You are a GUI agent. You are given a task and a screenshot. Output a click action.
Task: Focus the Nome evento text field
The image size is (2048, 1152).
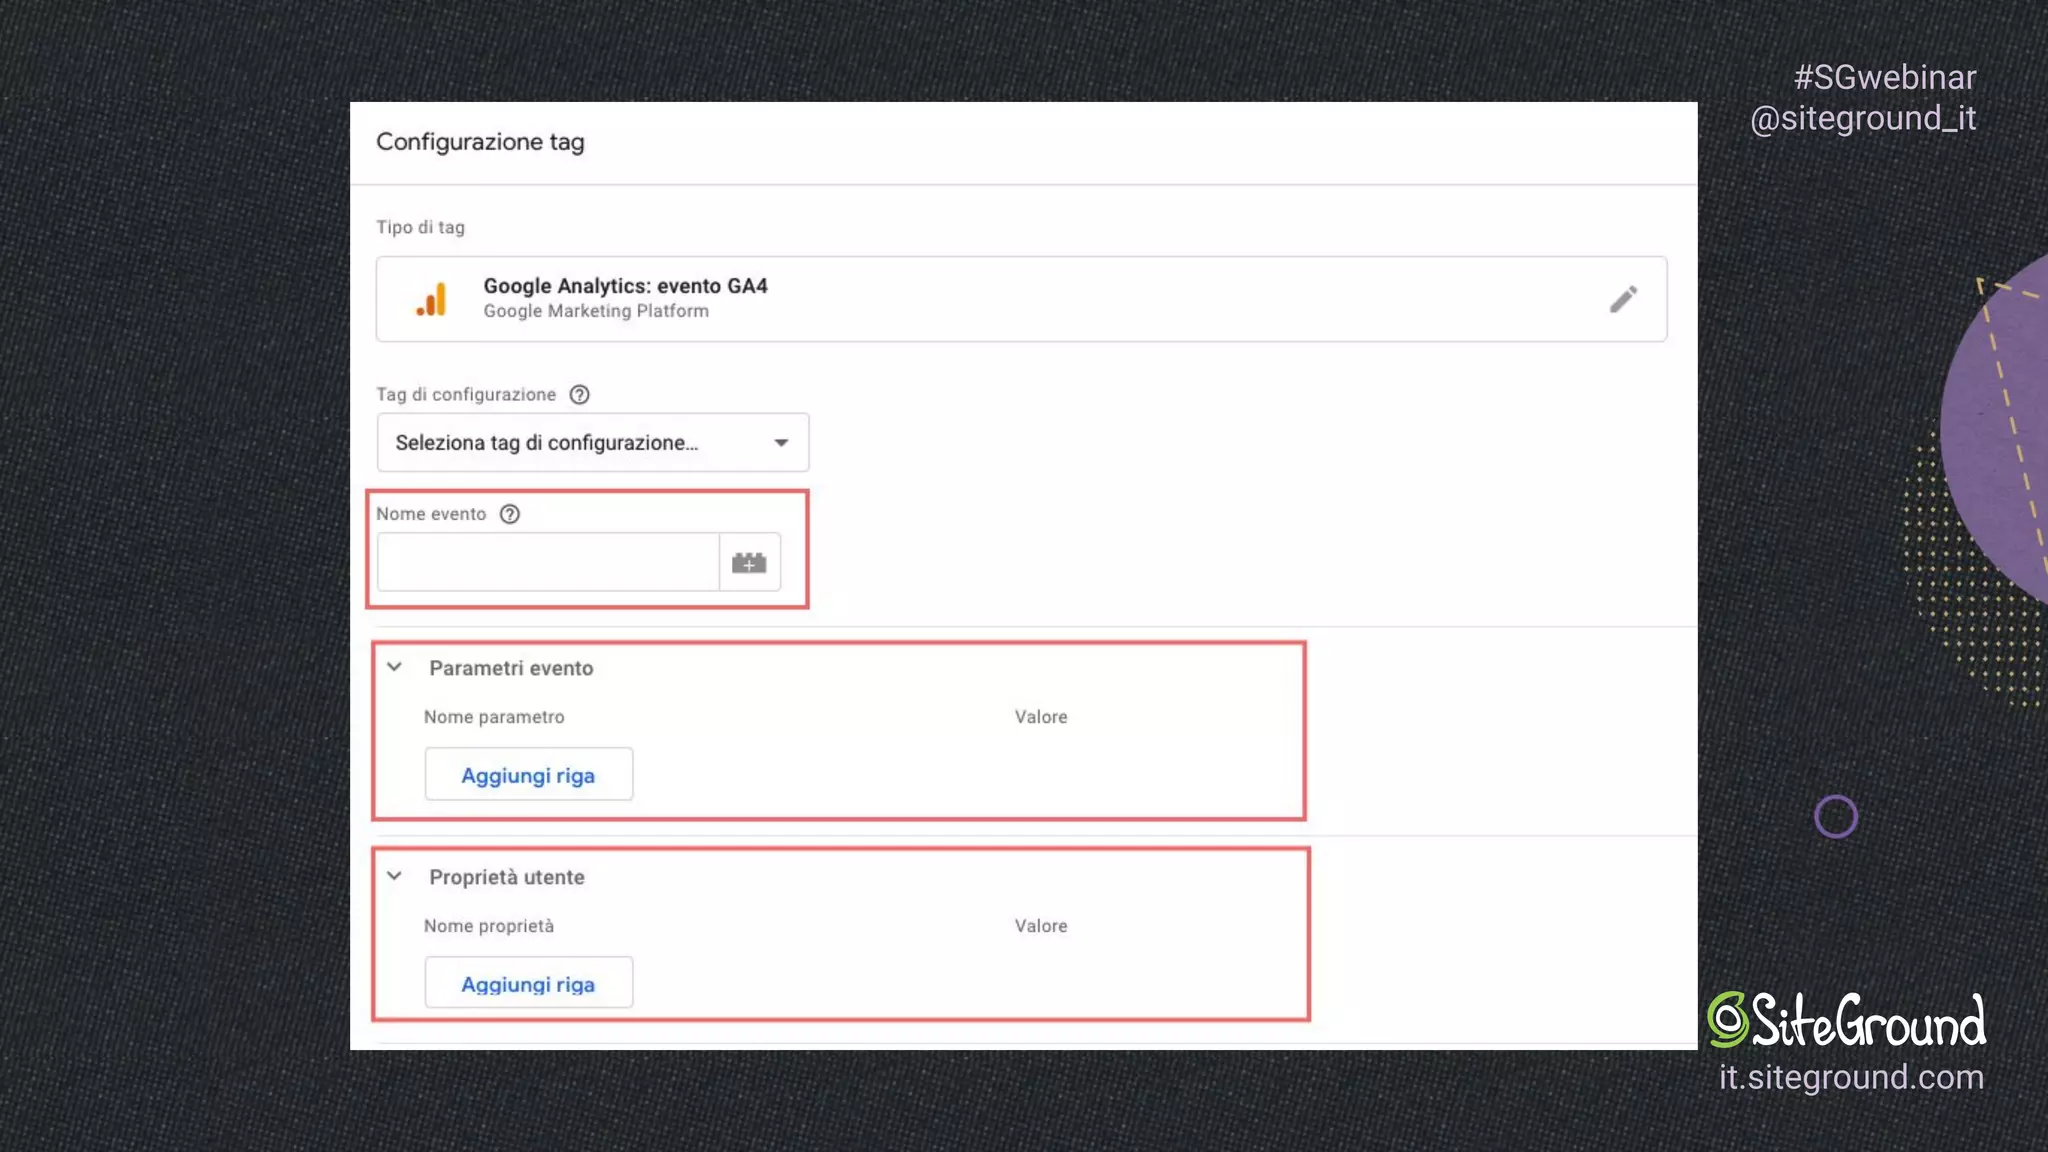(548, 562)
